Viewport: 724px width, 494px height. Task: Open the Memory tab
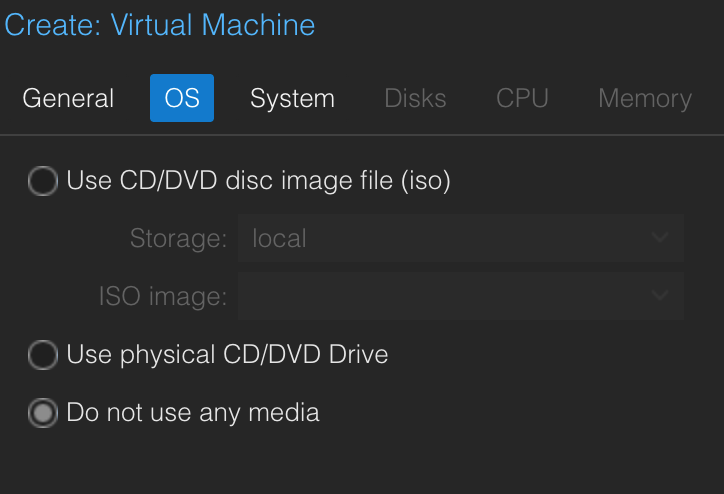pyautogui.click(x=644, y=98)
